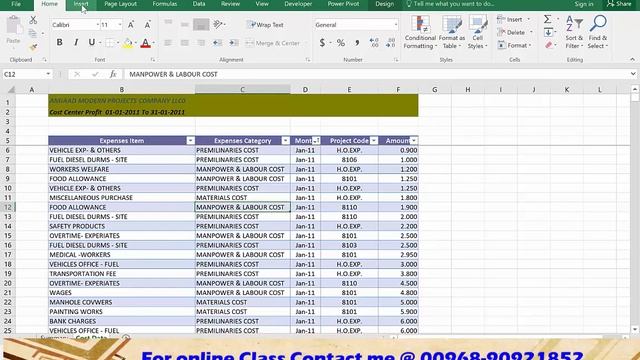The width and height of the screenshot is (640, 360).
Task: Click the AutoSum sigma icon
Action: coord(548,19)
